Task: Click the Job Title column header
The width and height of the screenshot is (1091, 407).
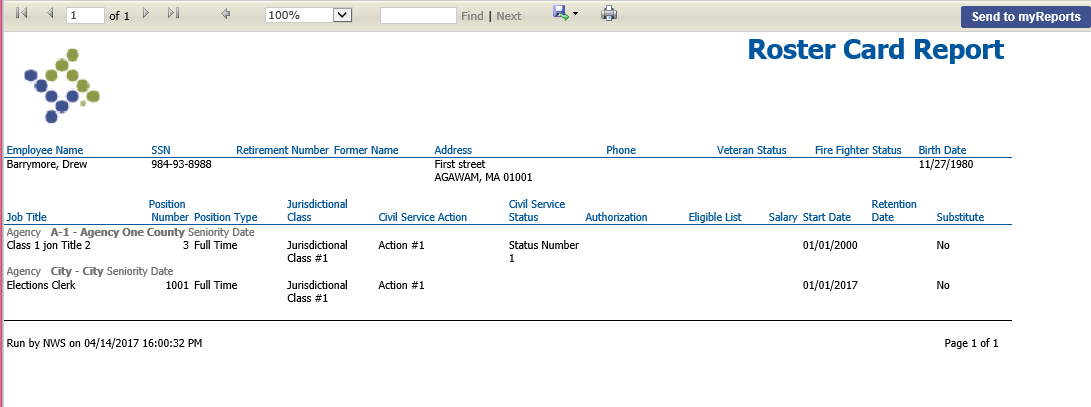Action: (x=26, y=217)
